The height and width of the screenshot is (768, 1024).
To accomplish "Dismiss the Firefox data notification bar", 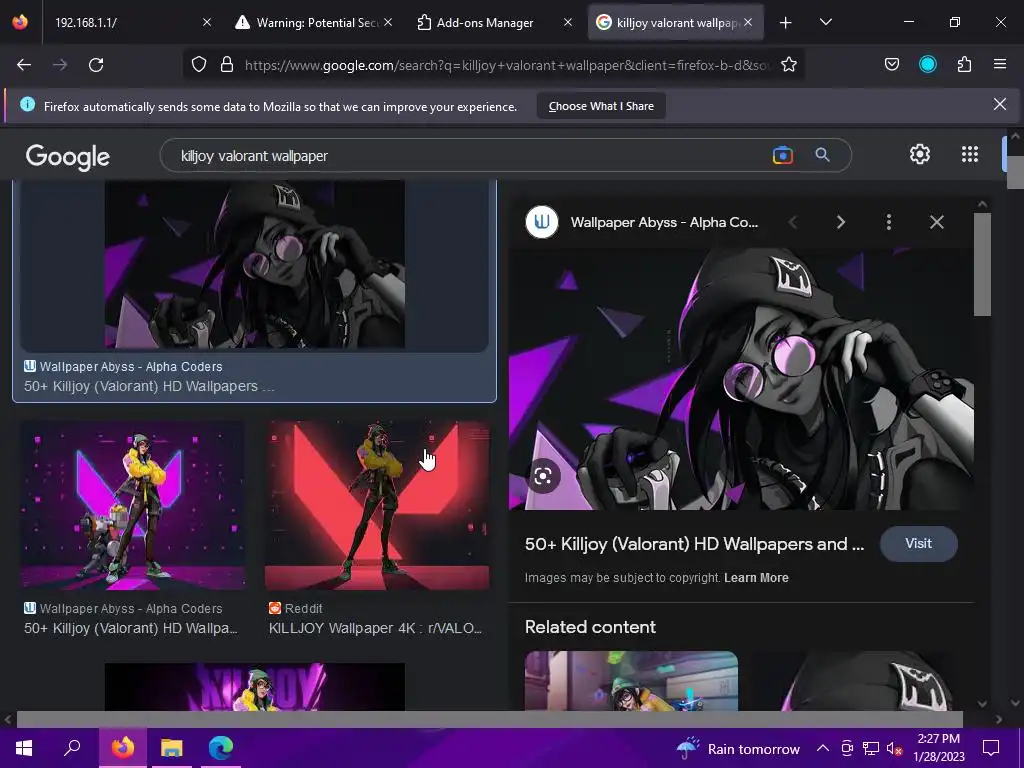I will pyautogui.click(x=999, y=104).
